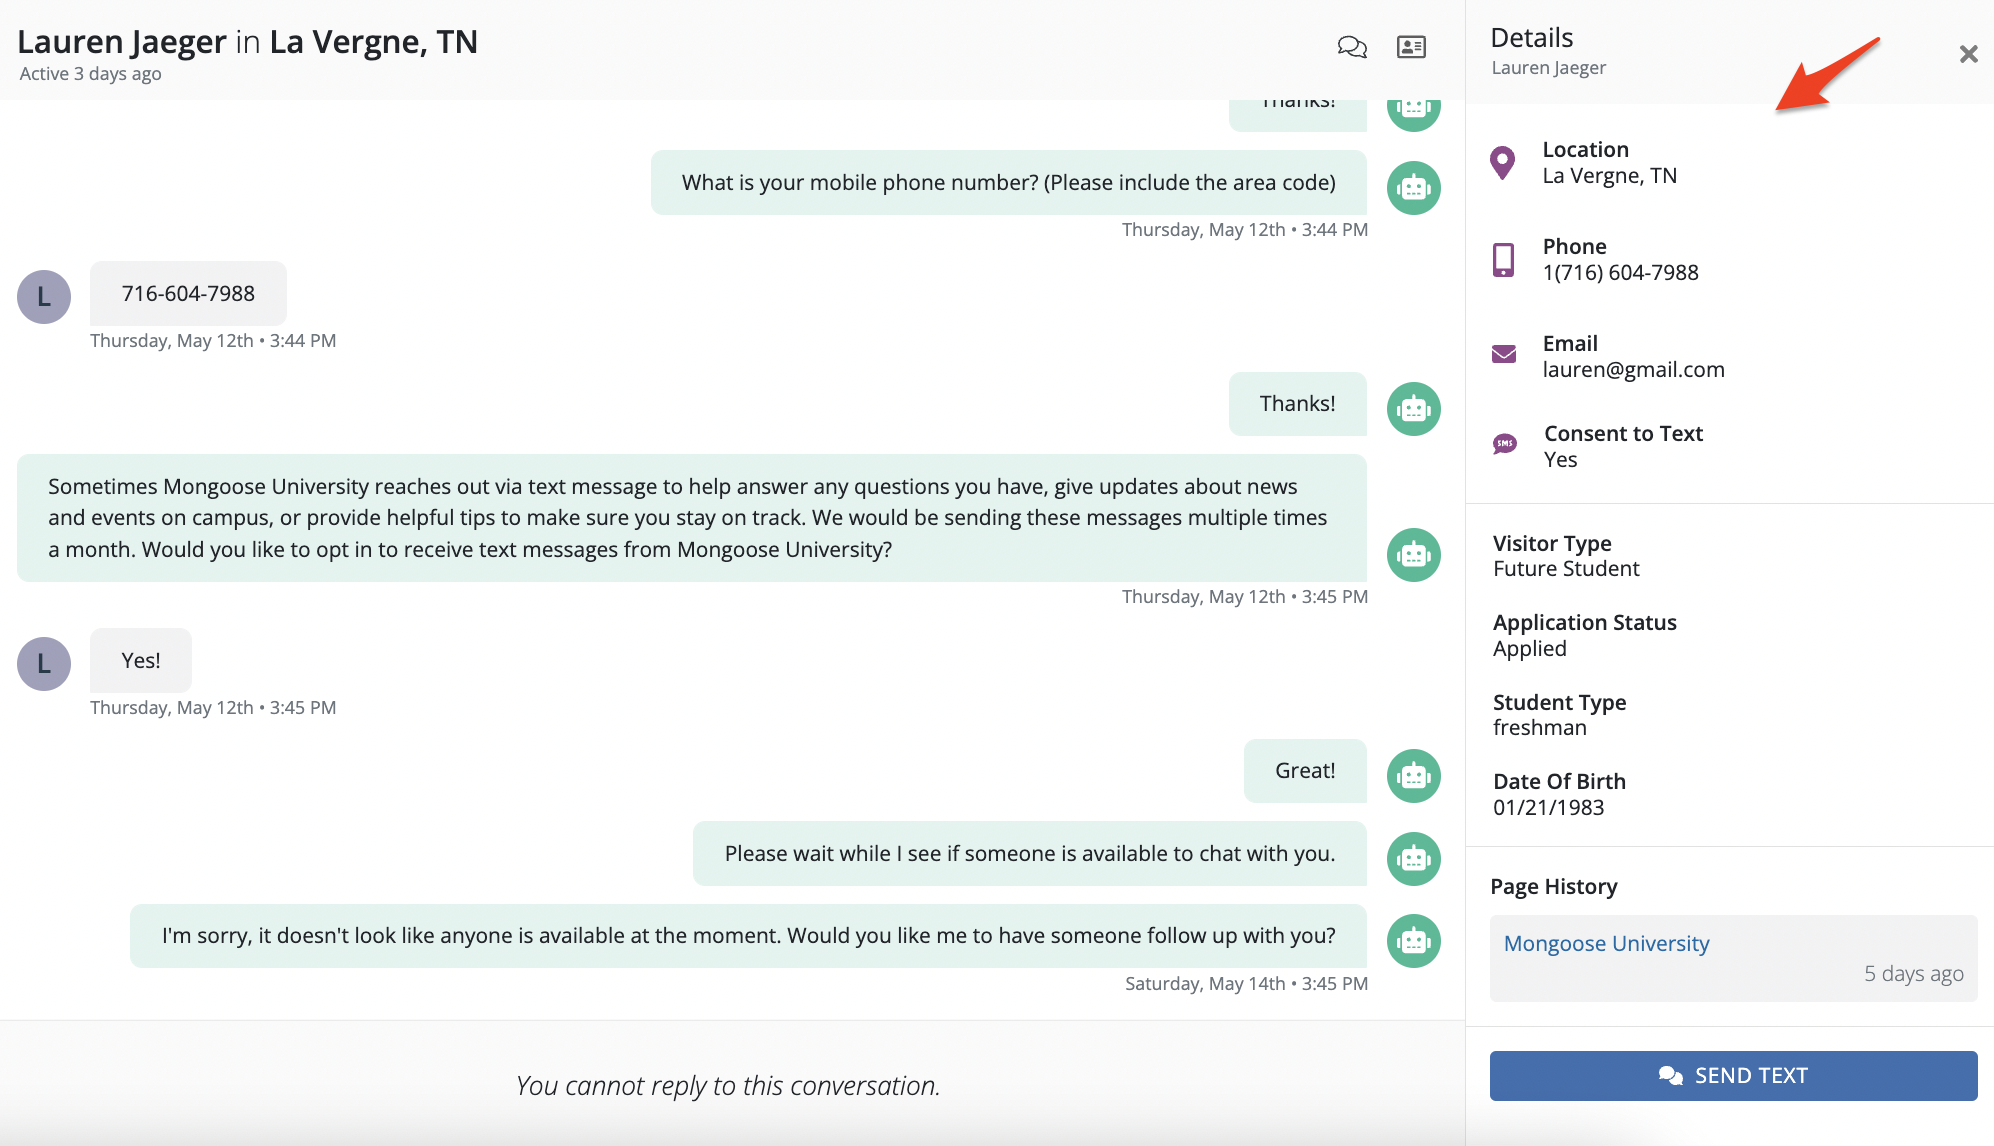Click the opt-in text message bubble
Screen dimensions: 1994x1146
click(691, 518)
